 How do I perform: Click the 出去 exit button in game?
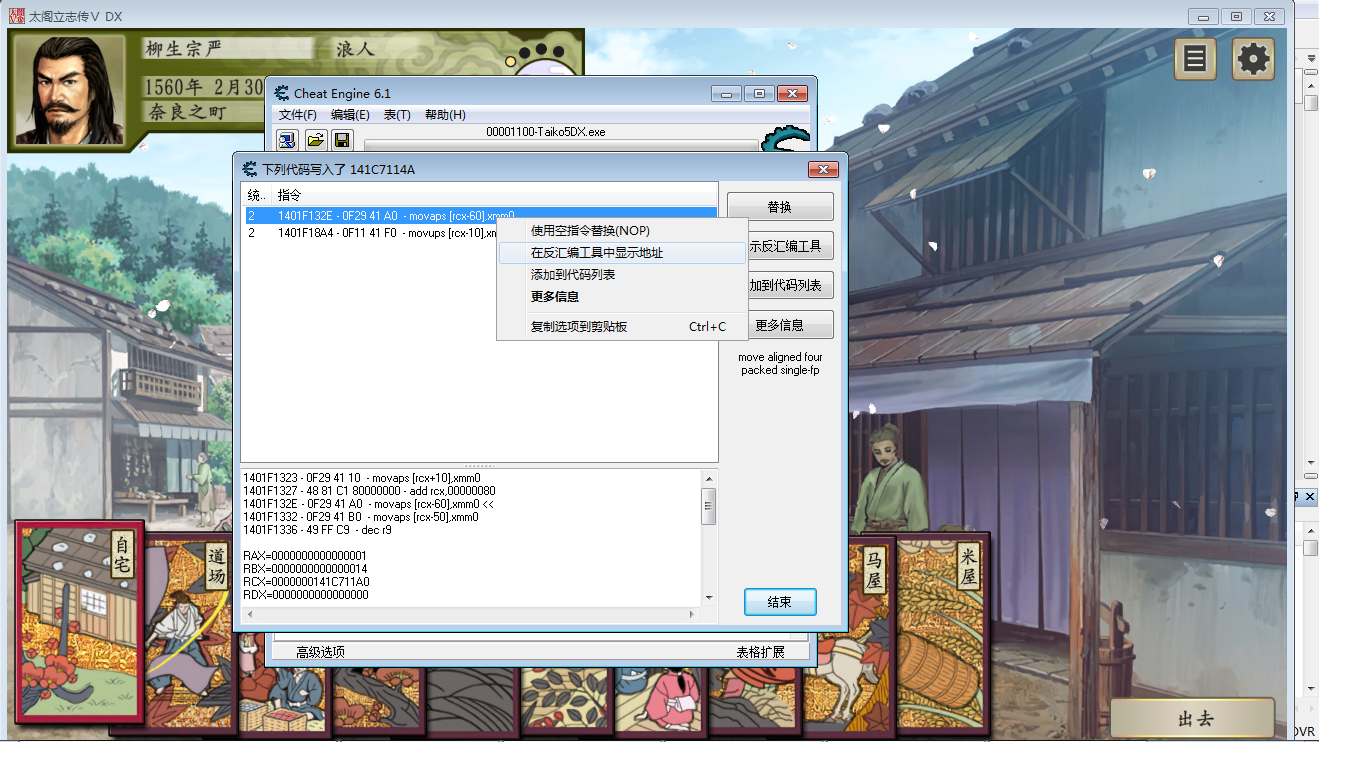click(x=1194, y=719)
